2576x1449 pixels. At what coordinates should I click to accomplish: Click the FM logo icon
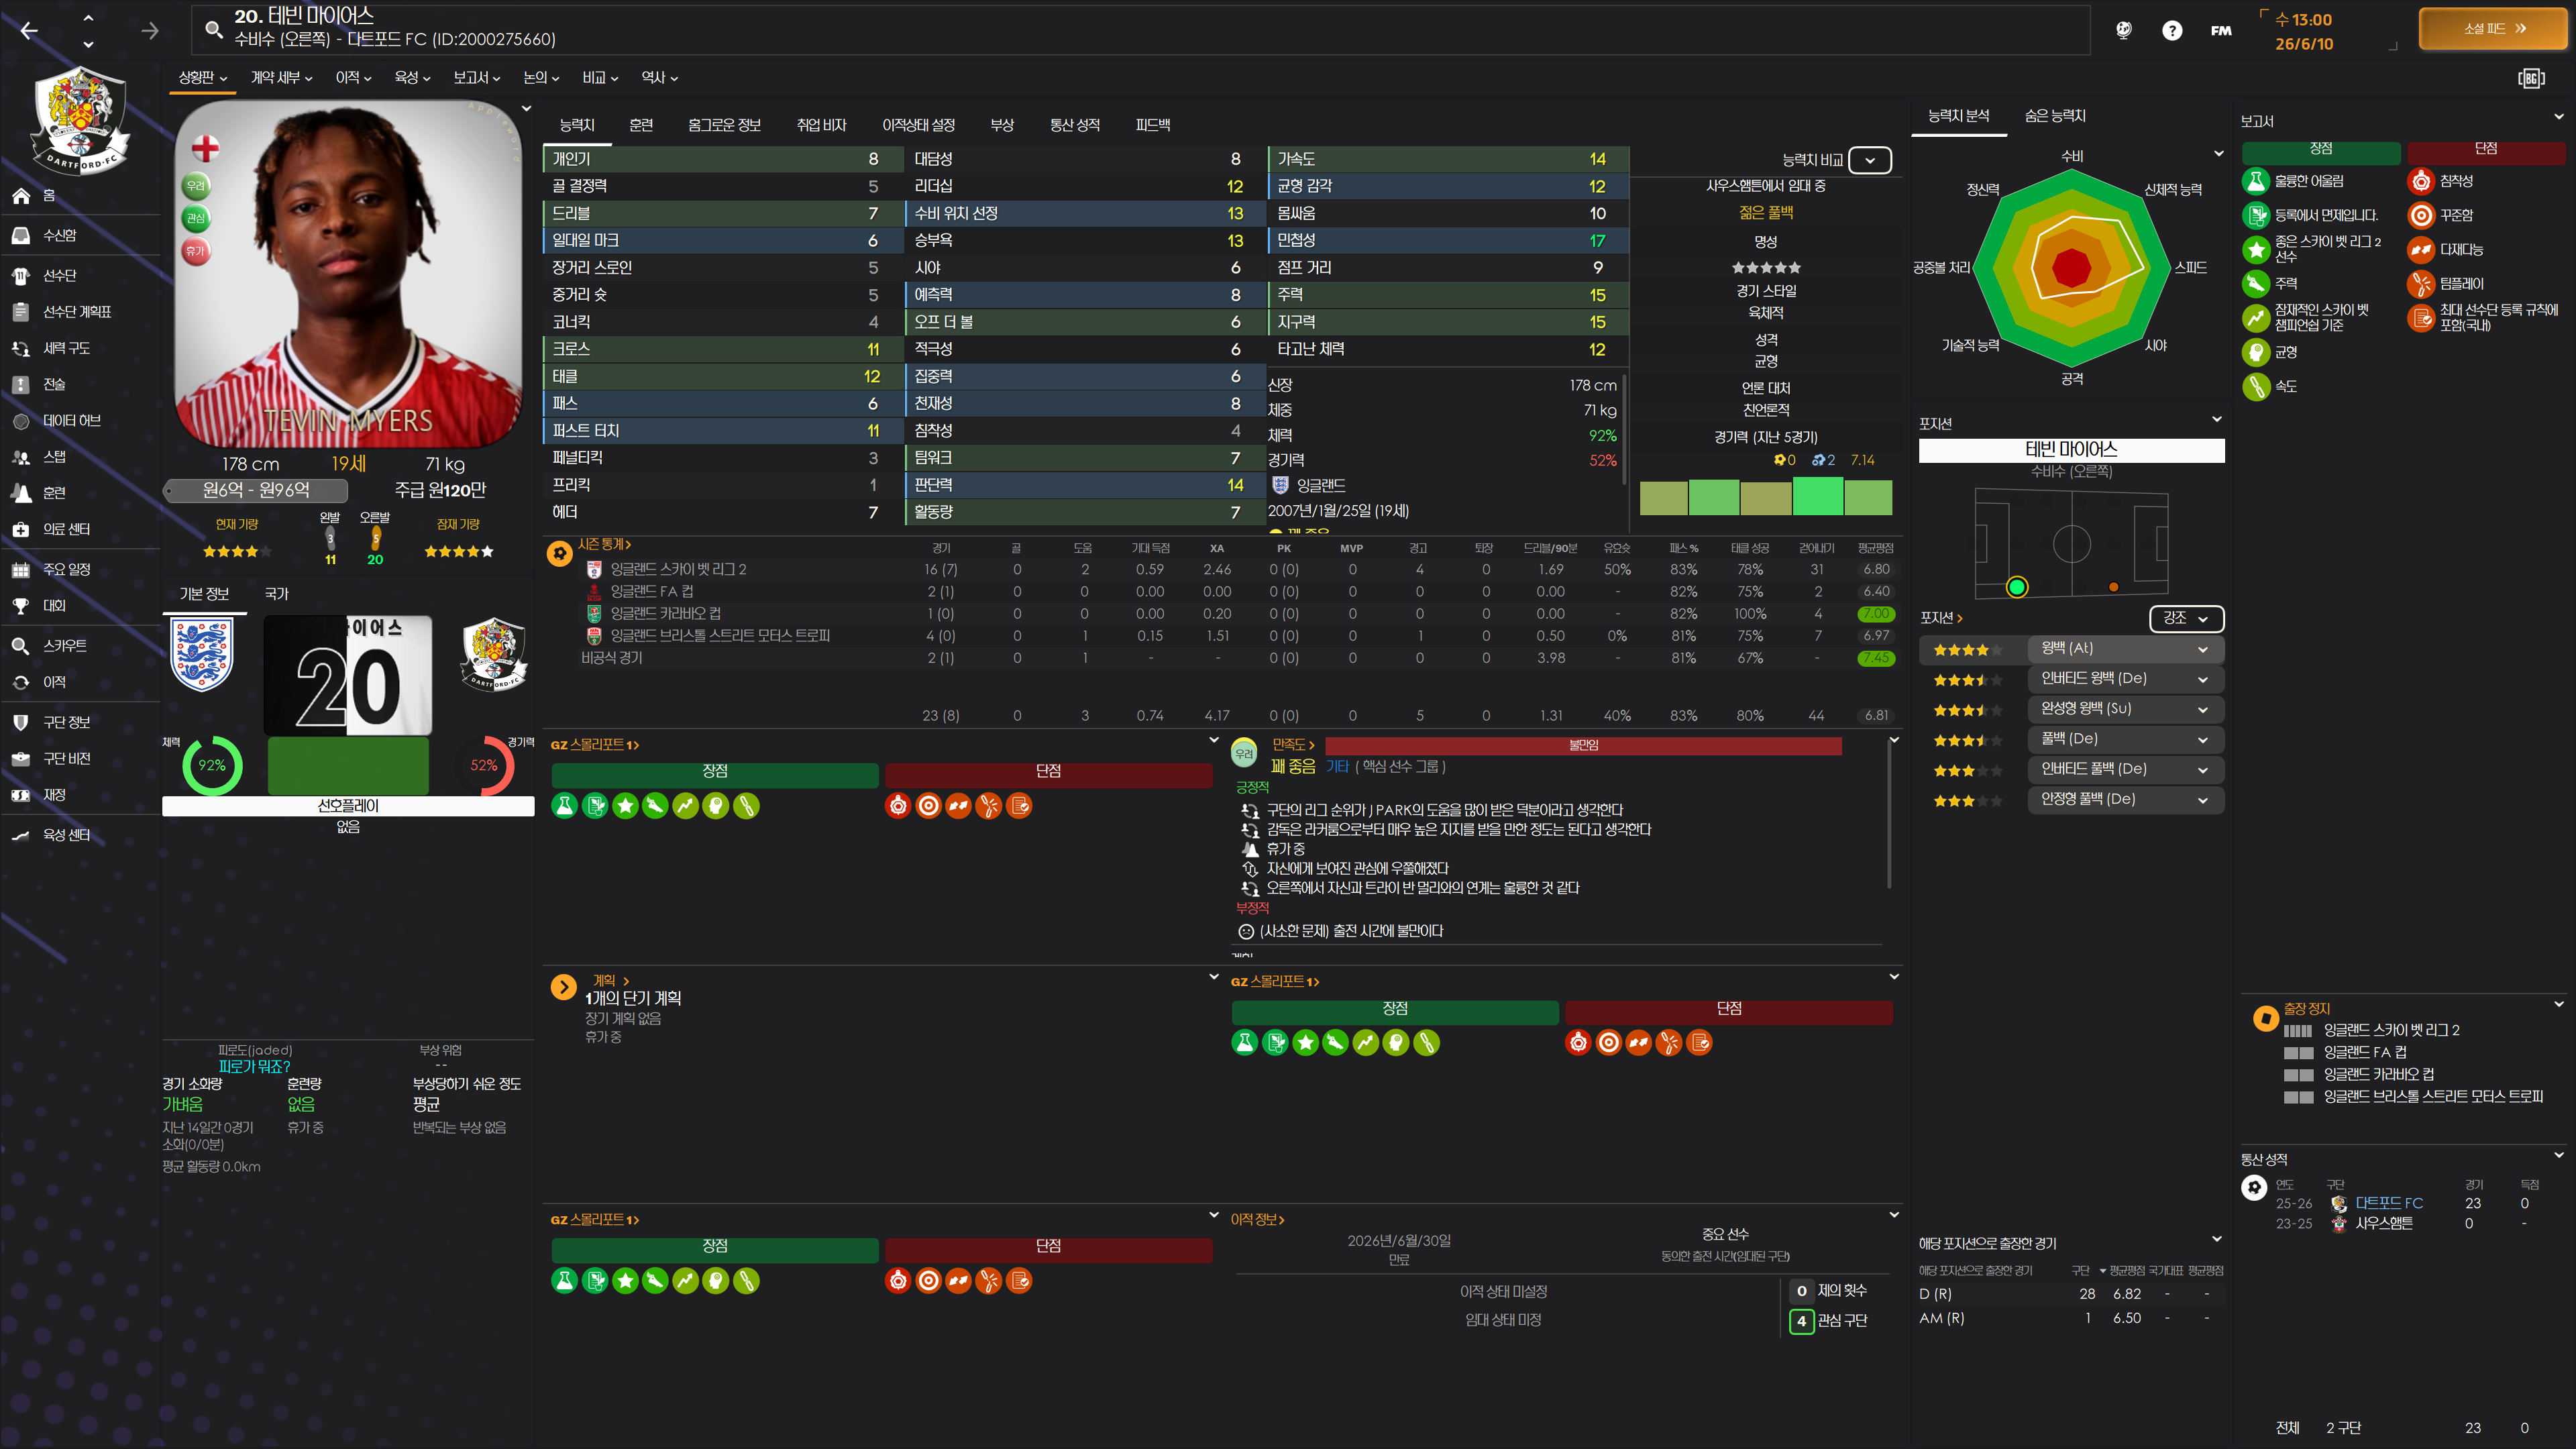coord(2220,30)
